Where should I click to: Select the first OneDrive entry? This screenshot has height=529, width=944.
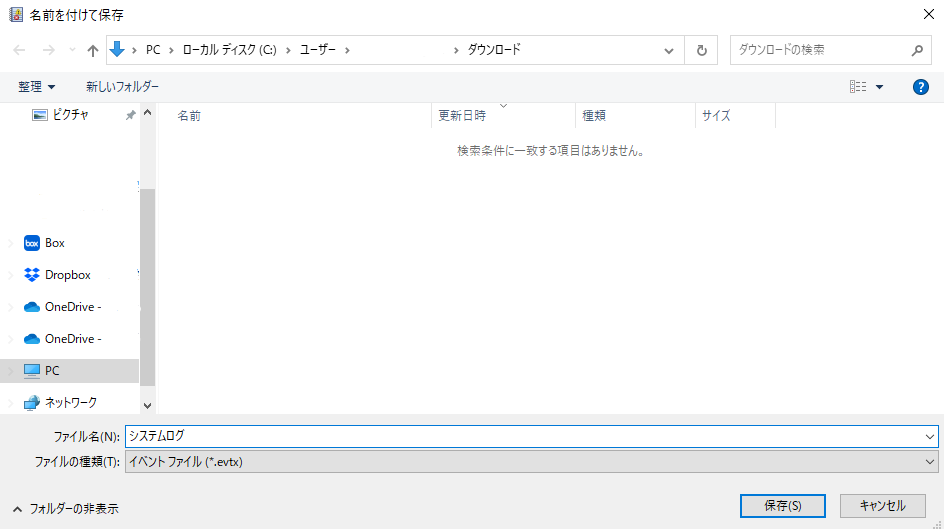[73, 307]
